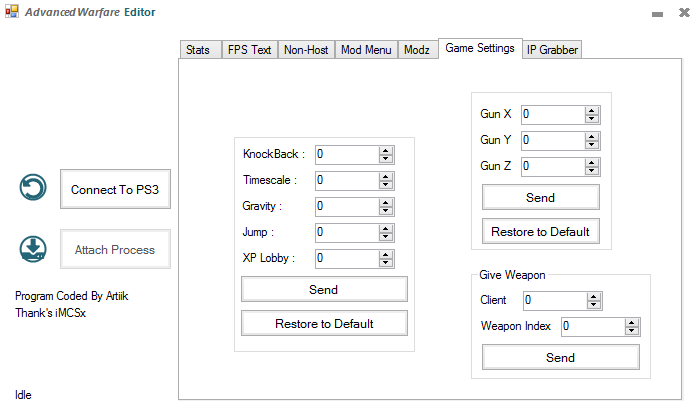Increase the Jump value
Viewport: 699px width, 413px height.
click(x=386, y=228)
